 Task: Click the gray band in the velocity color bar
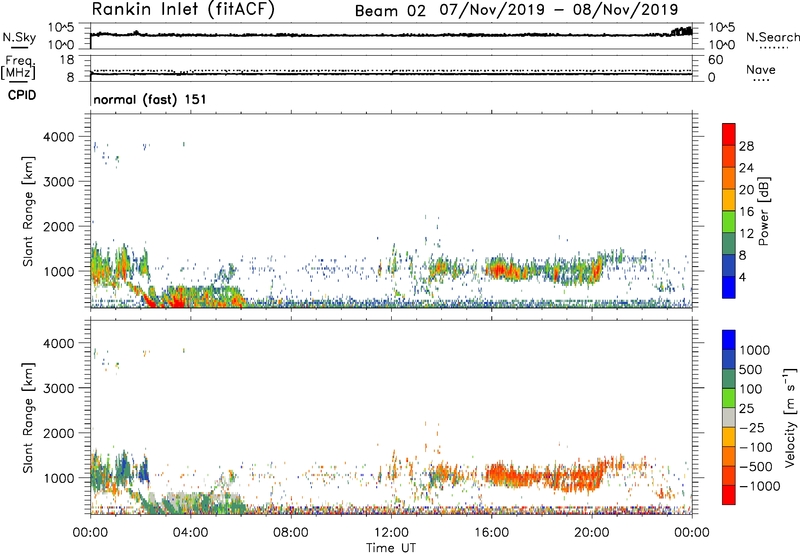tap(729, 417)
